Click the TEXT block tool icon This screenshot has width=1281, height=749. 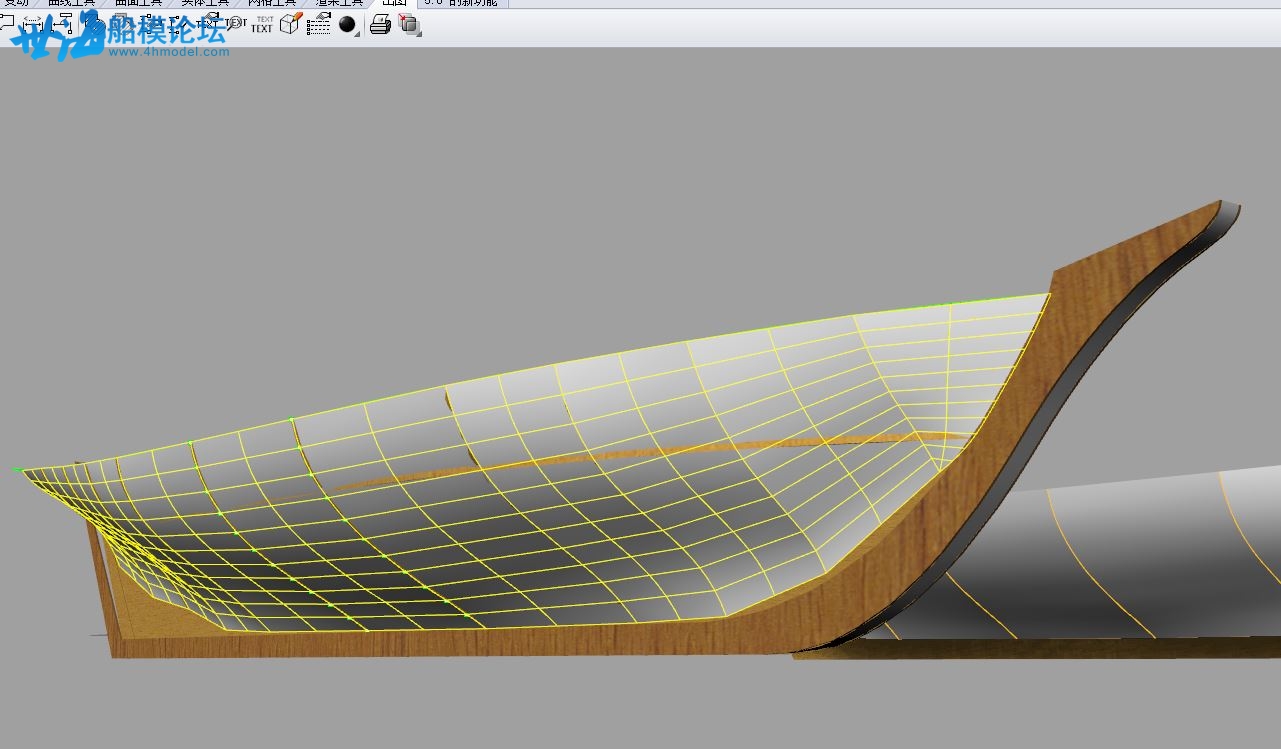pyautogui.click(x=262, y=24)
